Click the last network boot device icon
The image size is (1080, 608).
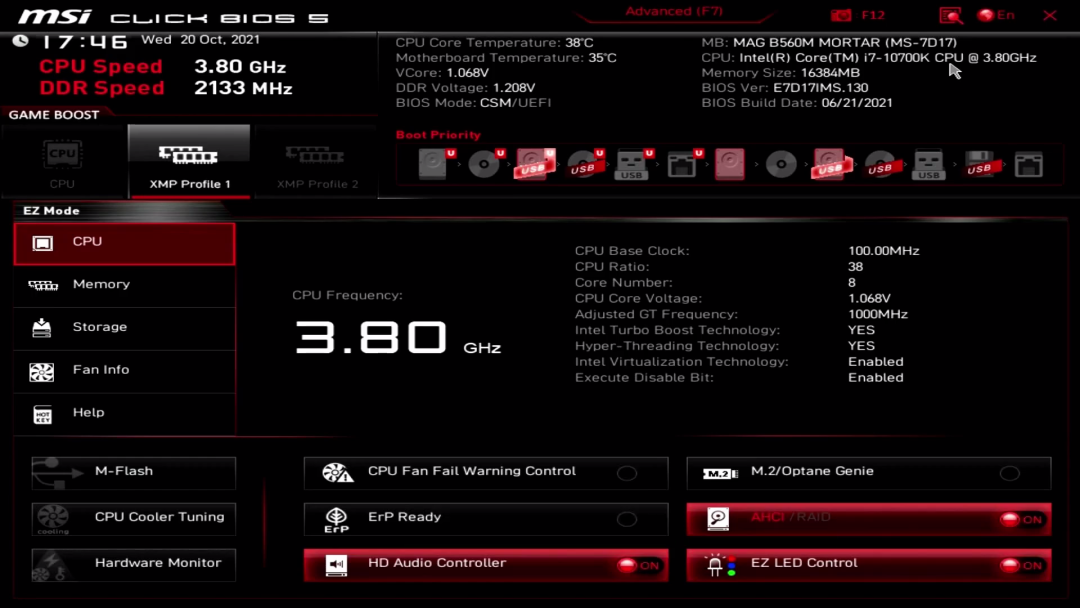(1027, 164)
